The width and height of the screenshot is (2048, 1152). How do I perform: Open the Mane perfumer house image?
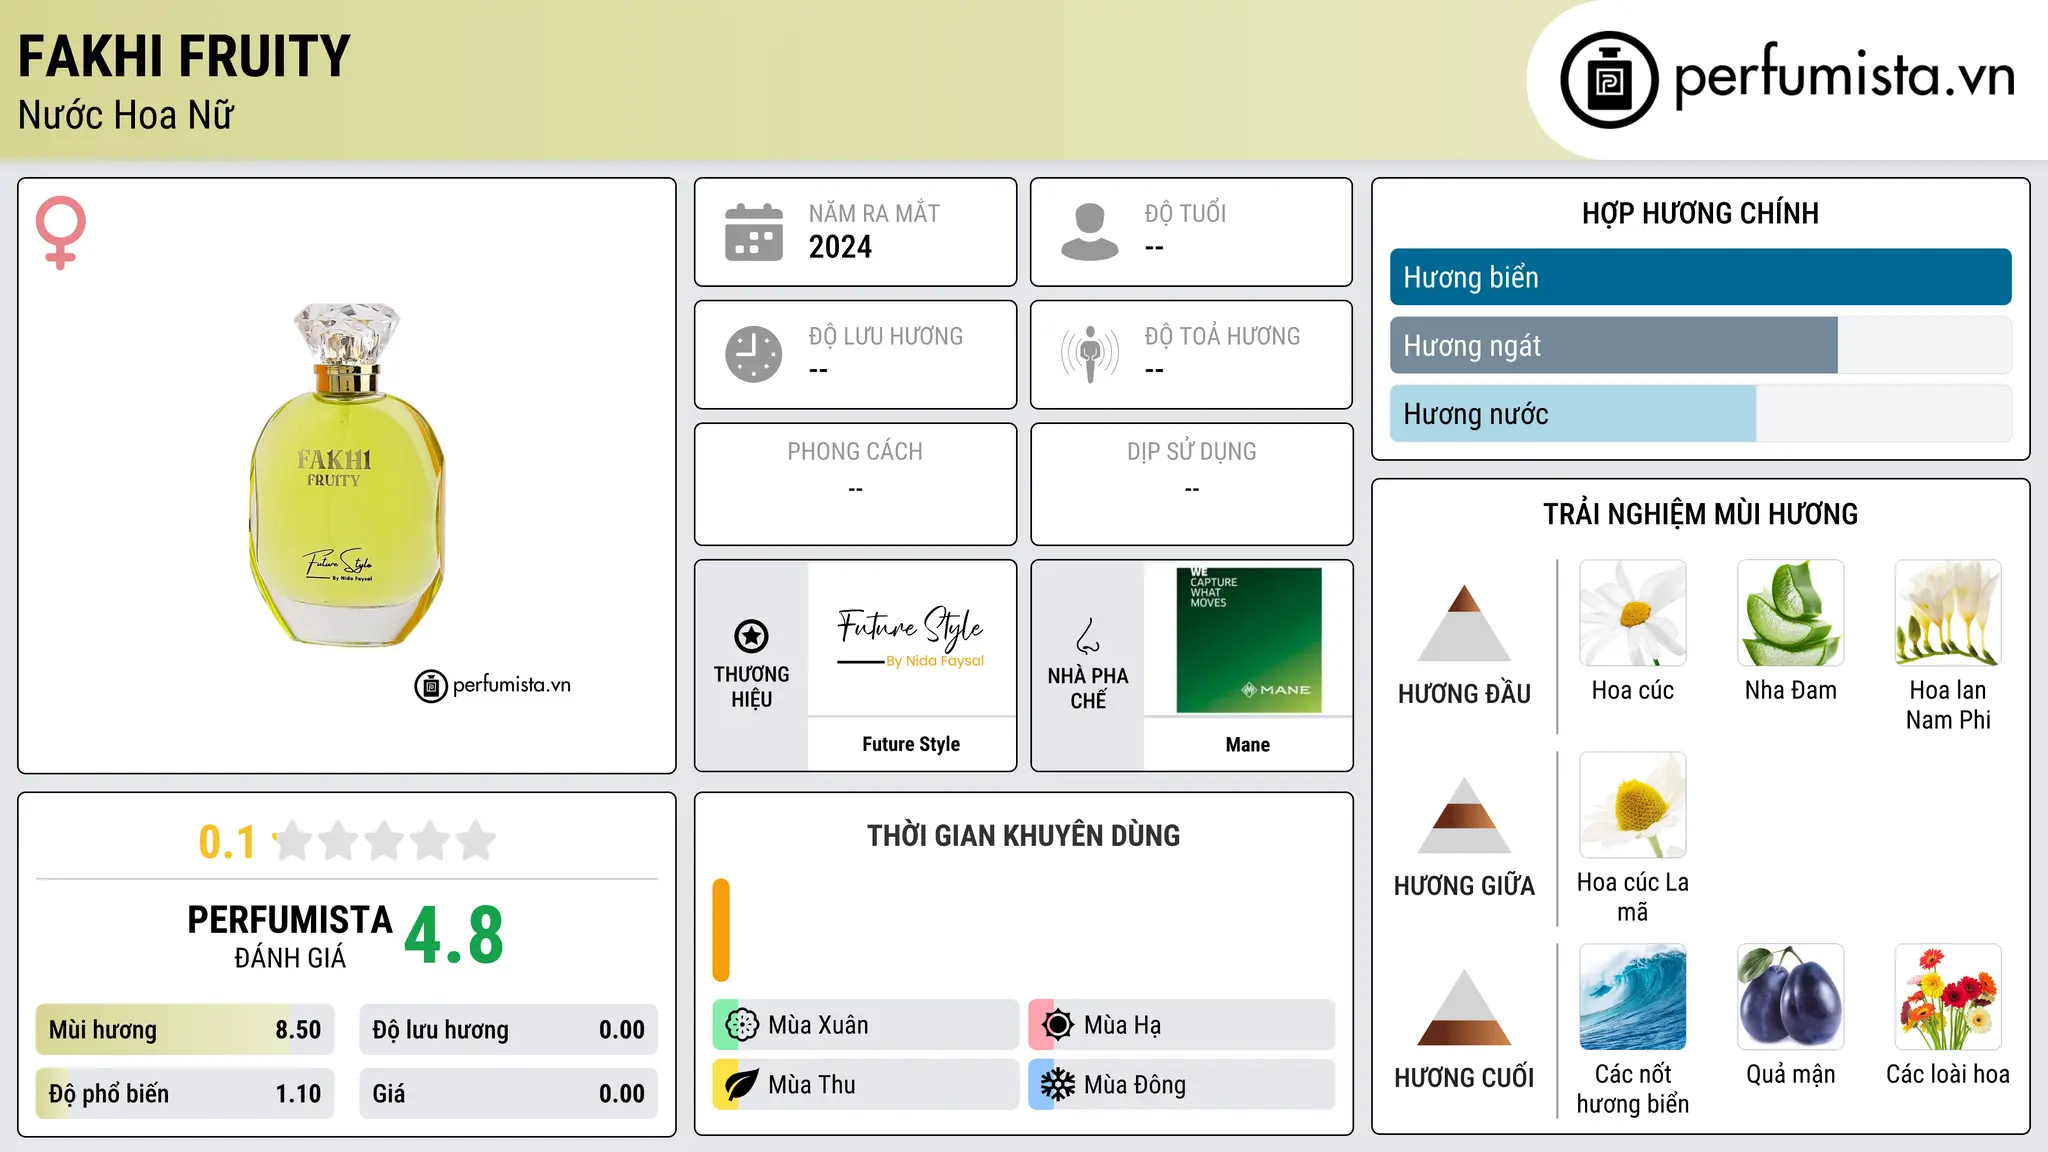click(x=1248, y=640)
